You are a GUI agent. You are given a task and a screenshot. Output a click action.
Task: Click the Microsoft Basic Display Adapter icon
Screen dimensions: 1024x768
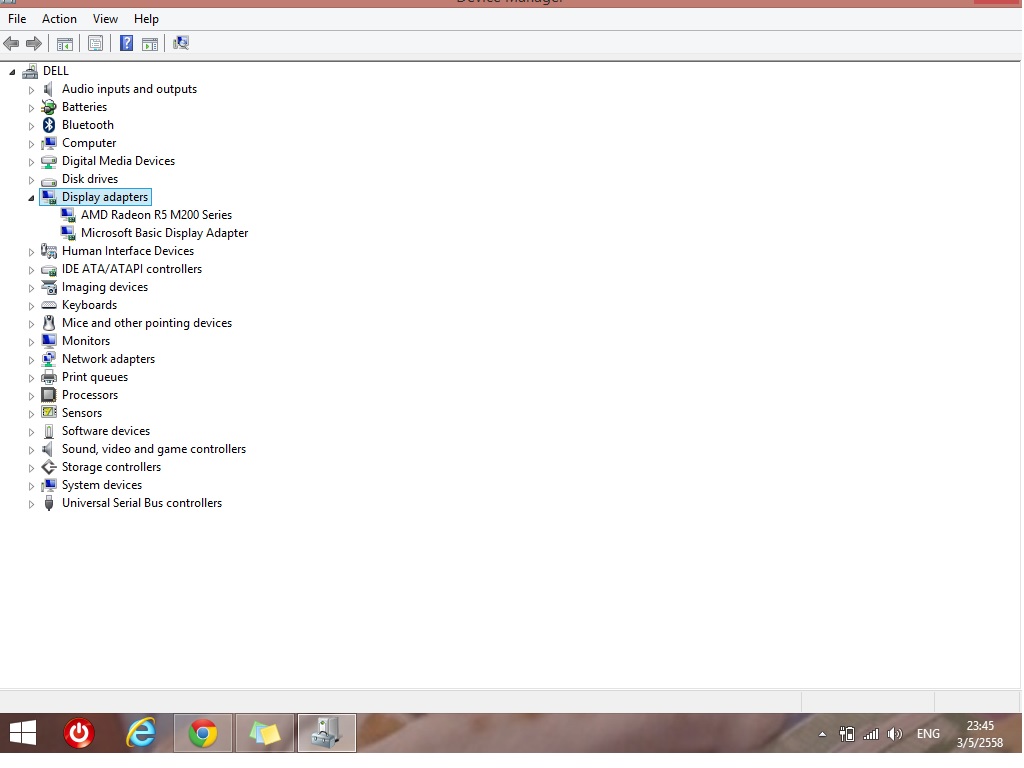68,233
